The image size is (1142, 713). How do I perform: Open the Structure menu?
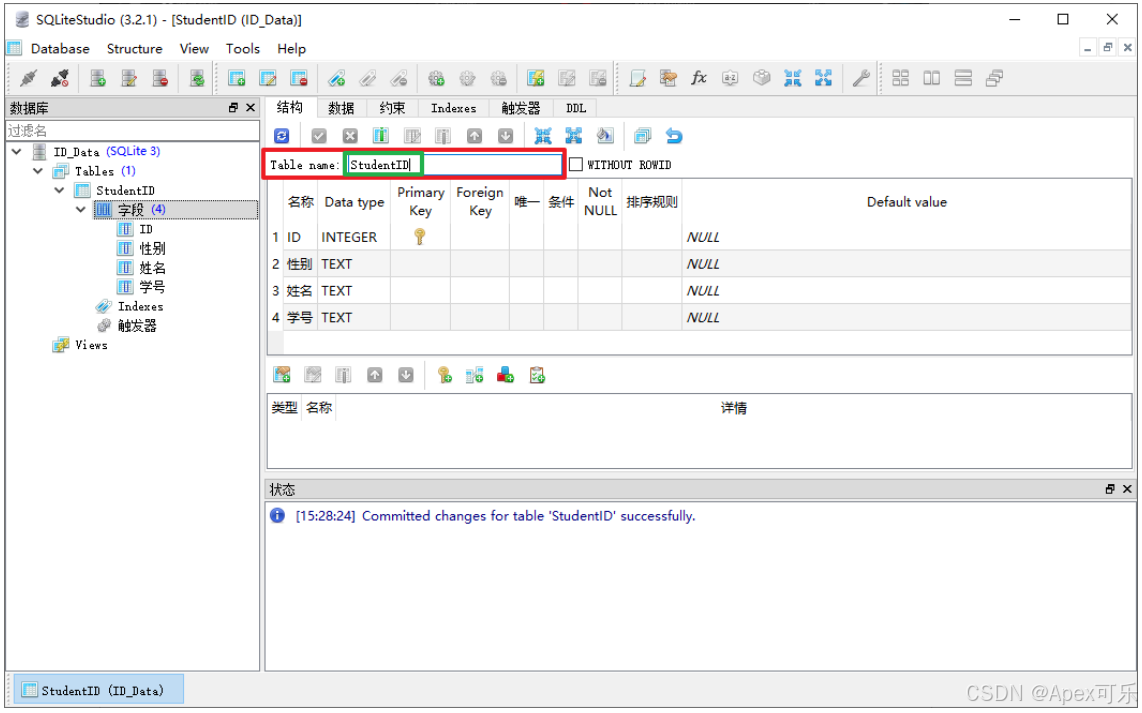click(x=135, y=49)
